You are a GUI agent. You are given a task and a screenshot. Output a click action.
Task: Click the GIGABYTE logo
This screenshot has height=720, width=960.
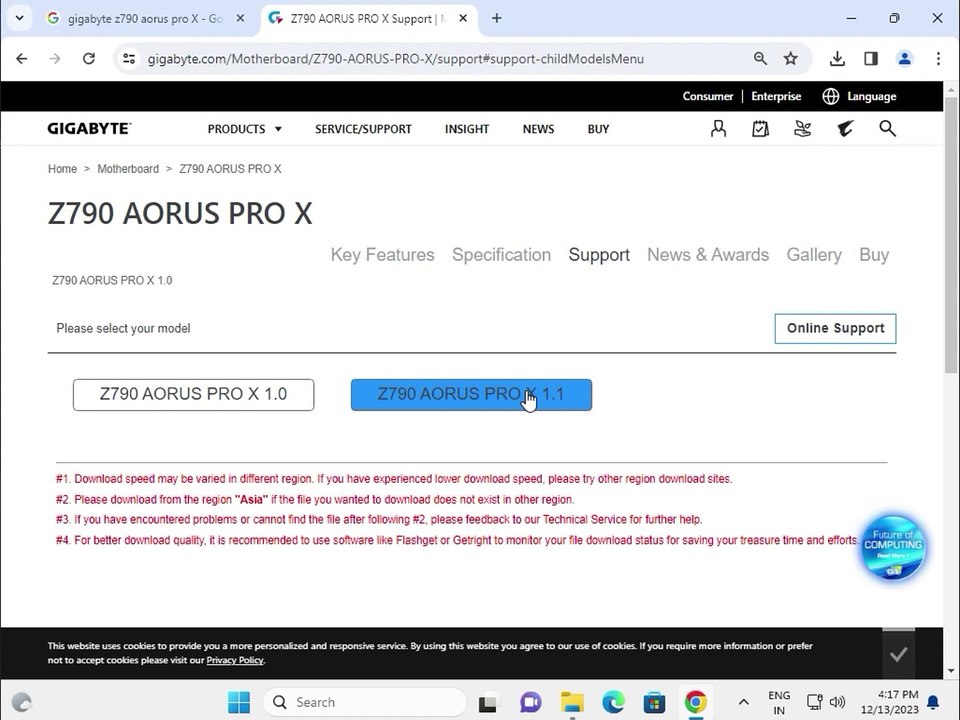[89, 129]
